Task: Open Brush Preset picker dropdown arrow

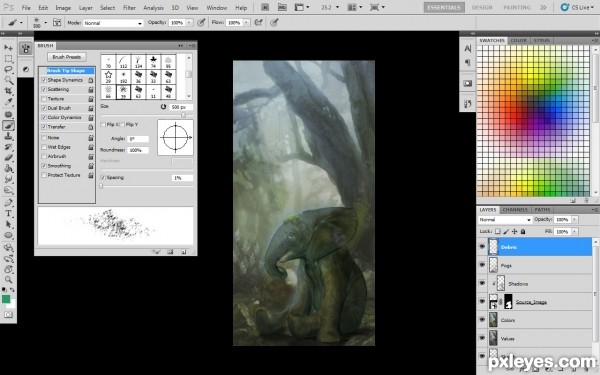Action: 46,23
